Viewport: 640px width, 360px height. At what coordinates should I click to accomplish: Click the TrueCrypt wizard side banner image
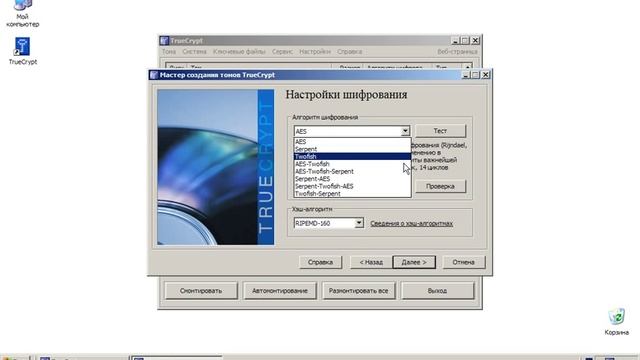click(x=216, y=167)
